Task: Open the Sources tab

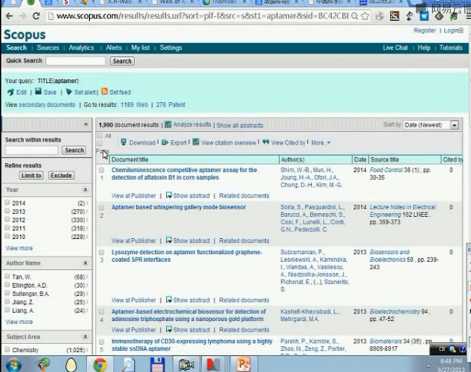Action: coord(48,48)
